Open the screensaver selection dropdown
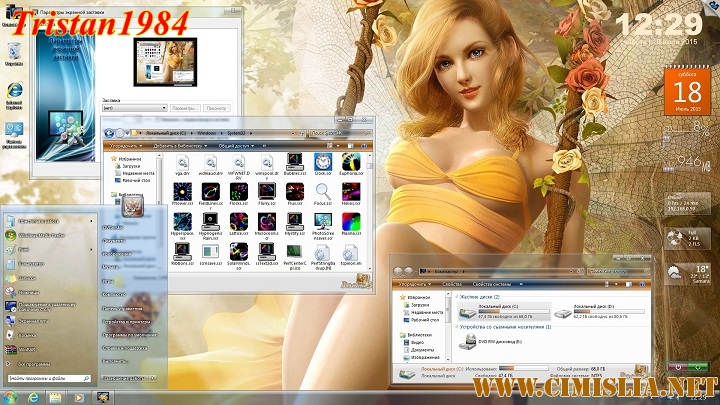 [134, 107]
